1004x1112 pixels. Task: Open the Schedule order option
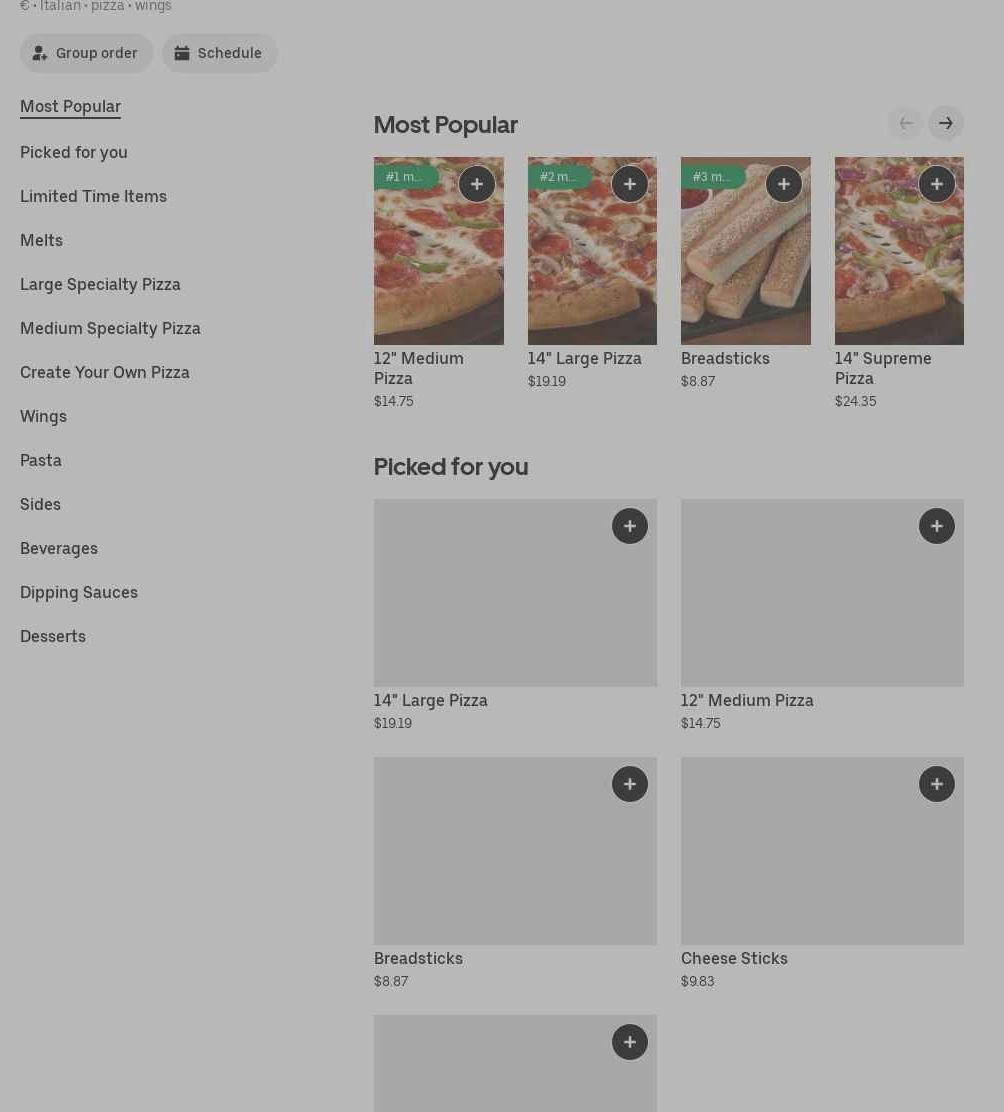click(x=219, y=53)
